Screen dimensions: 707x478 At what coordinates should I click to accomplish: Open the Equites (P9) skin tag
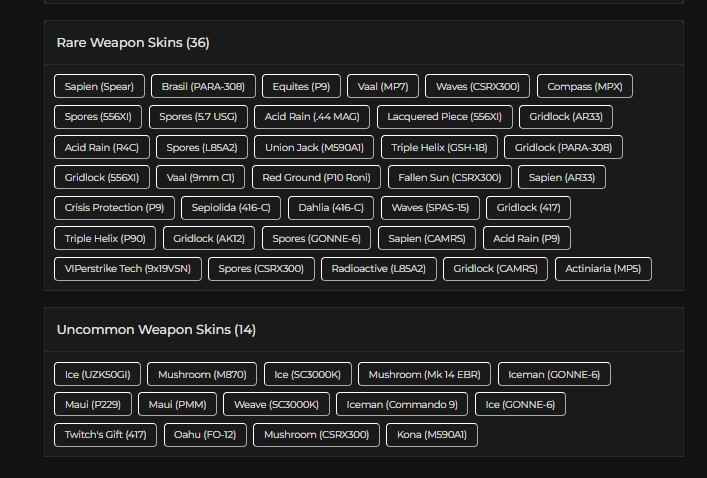coord(301,87)
